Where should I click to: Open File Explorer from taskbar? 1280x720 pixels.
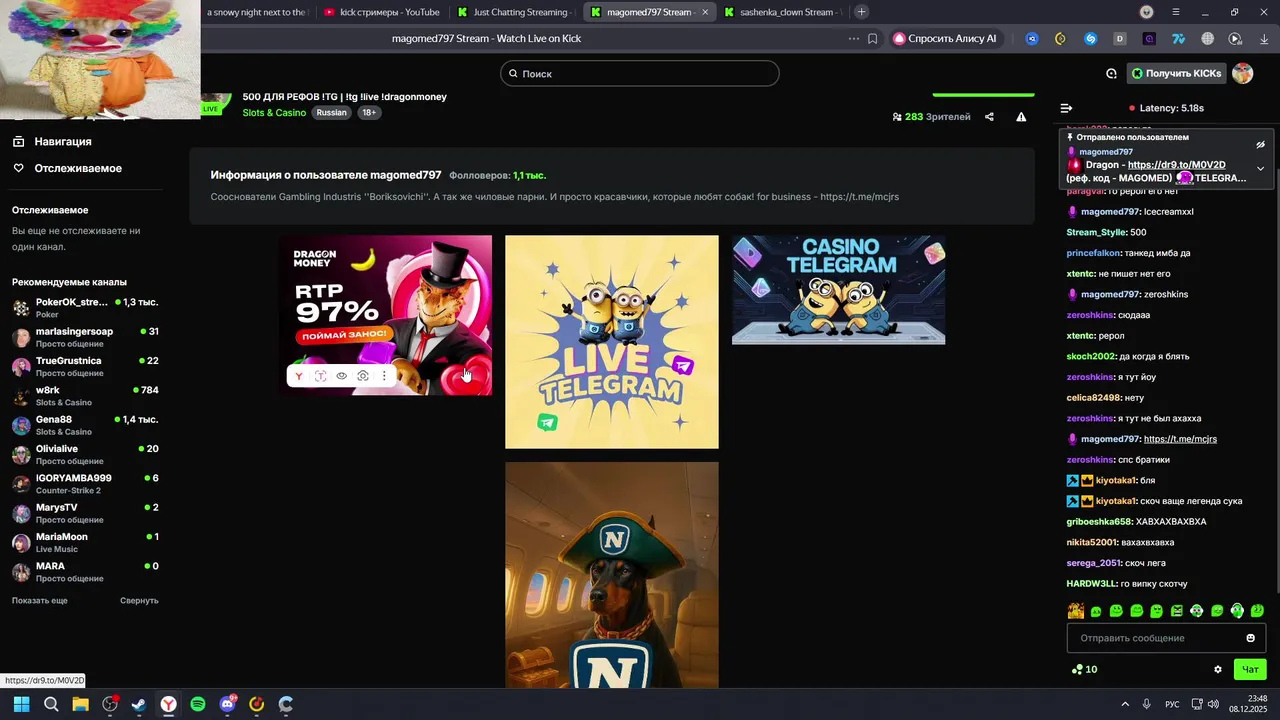pyautogui.click(x=80, y=704)
